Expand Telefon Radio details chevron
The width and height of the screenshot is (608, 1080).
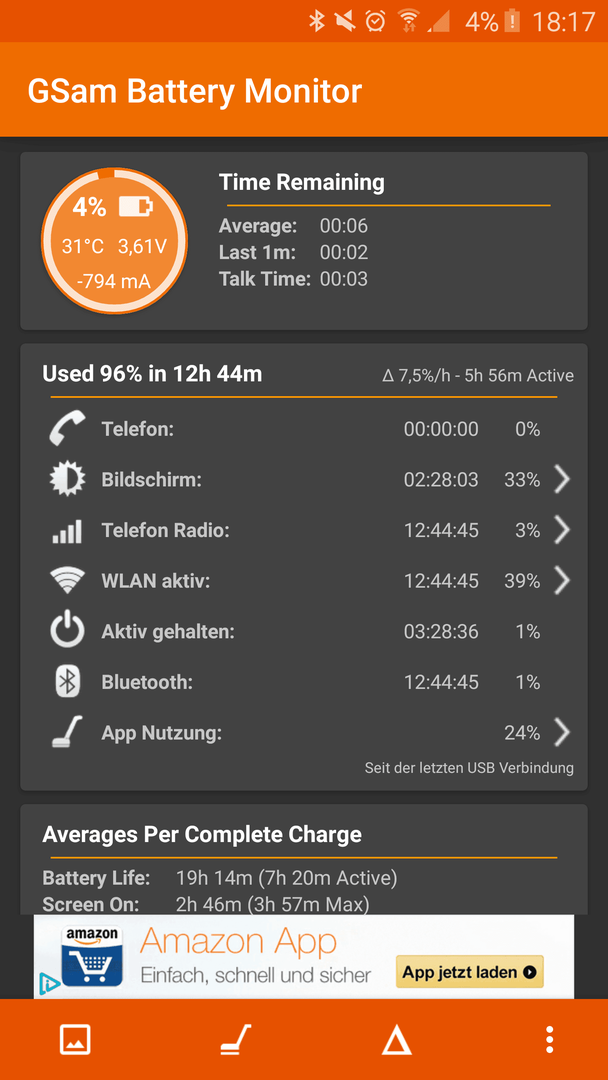coord(562,530)
